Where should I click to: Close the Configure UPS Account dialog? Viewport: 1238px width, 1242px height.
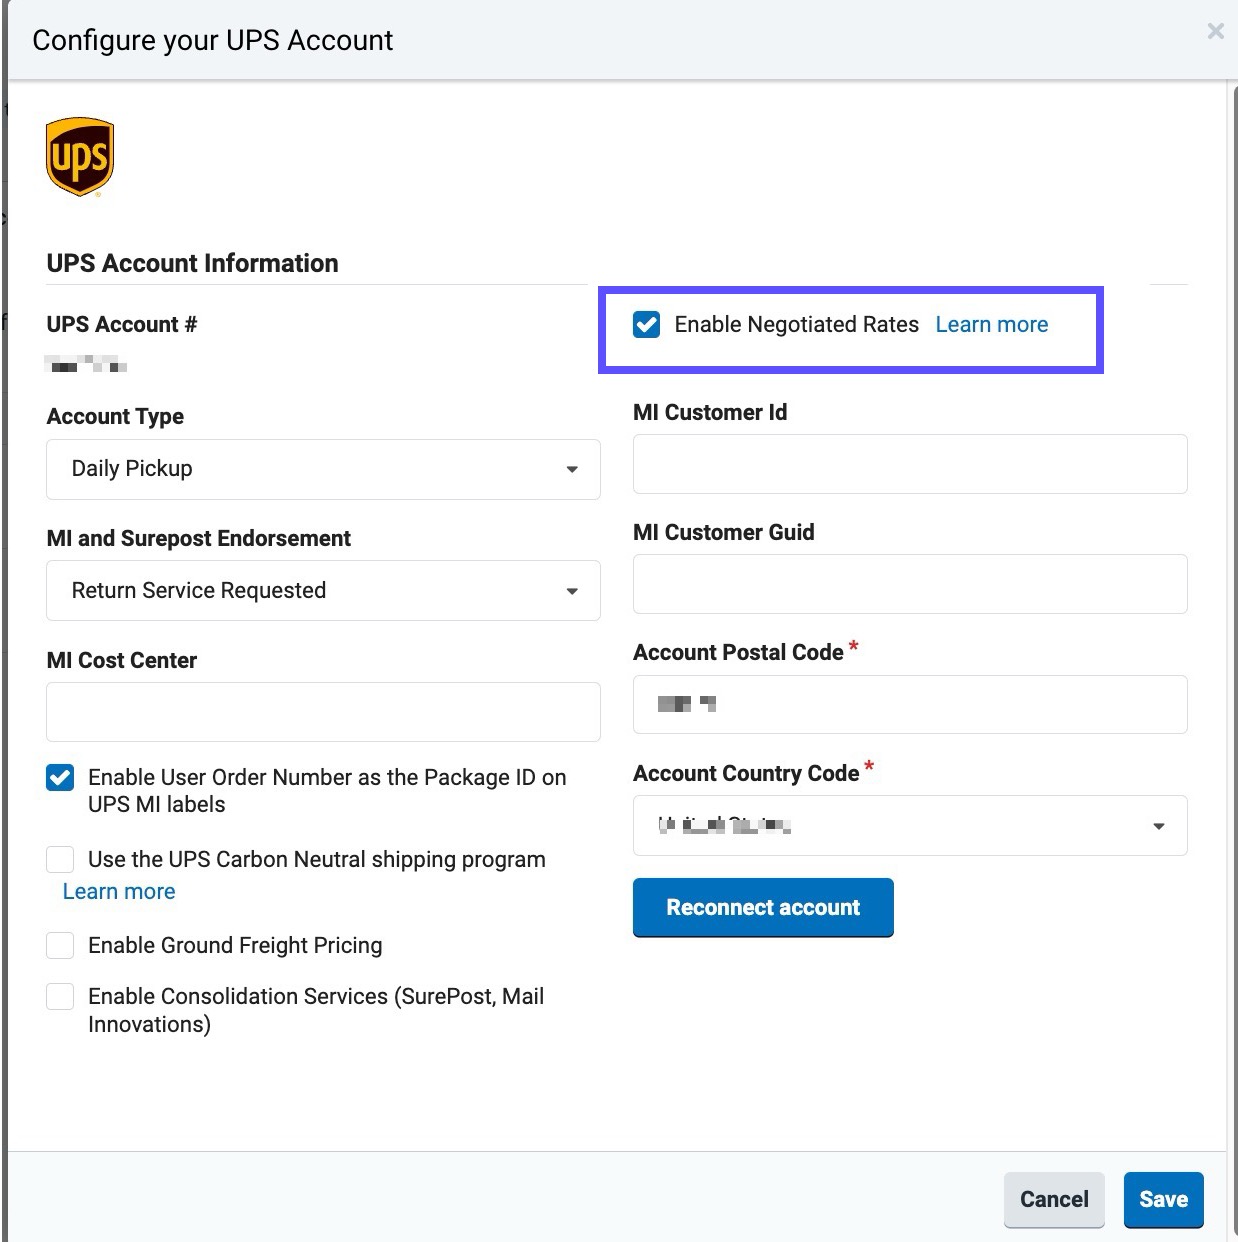[1215, 31]
